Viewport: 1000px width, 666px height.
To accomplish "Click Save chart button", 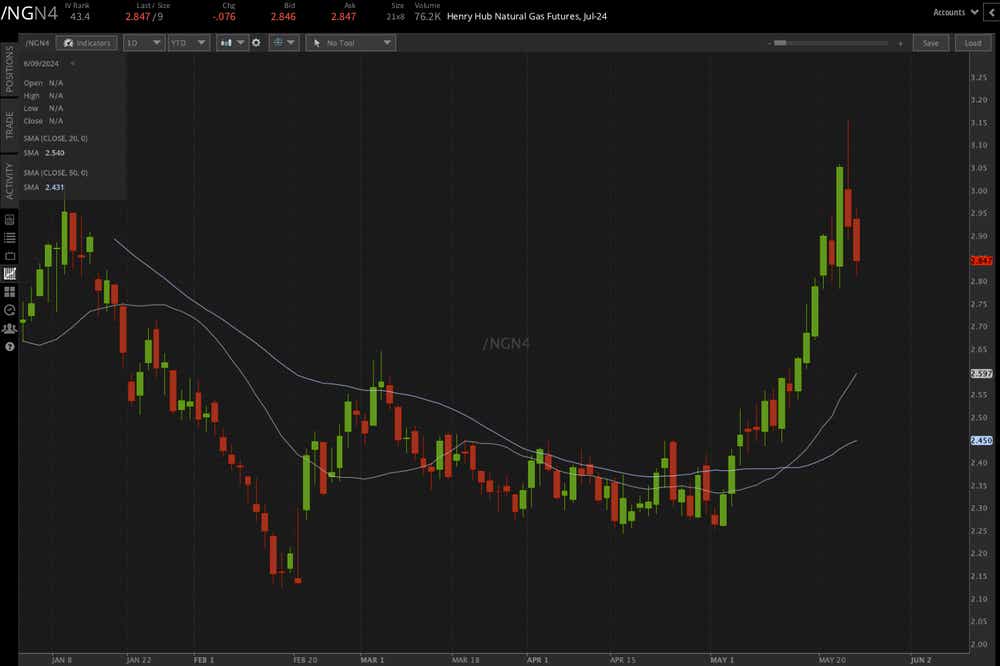I will click(930, 43).
